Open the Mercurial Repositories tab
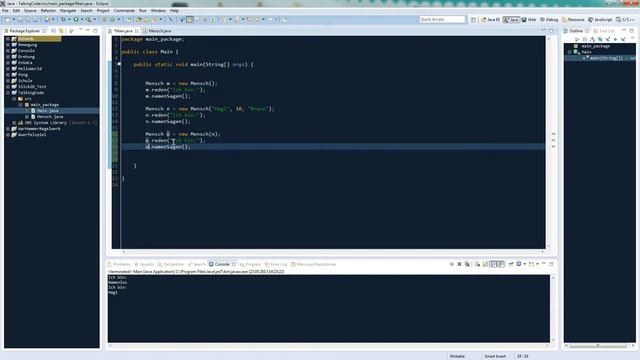Image resolution: width=640 pixels, height=360 pixels. coord(313,264)
